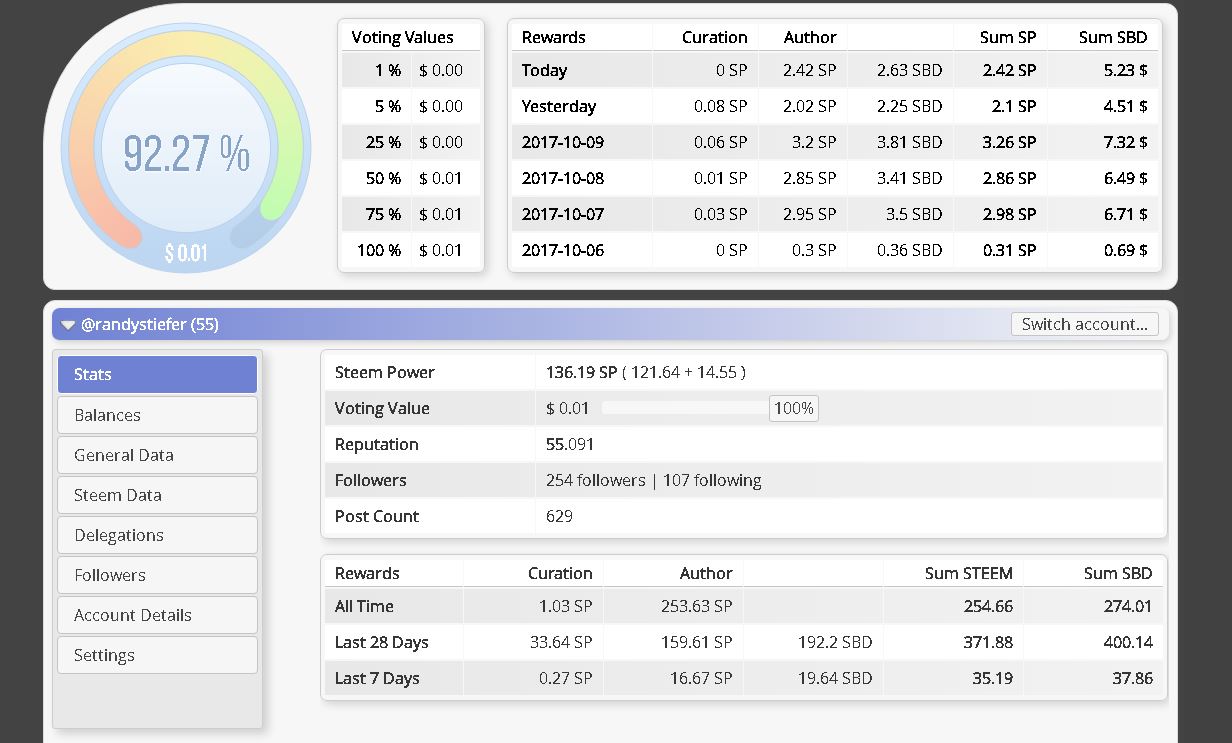This screenshot has width=1232, height=743.
Task: Open the Balances tab
Action: [157, 415]
